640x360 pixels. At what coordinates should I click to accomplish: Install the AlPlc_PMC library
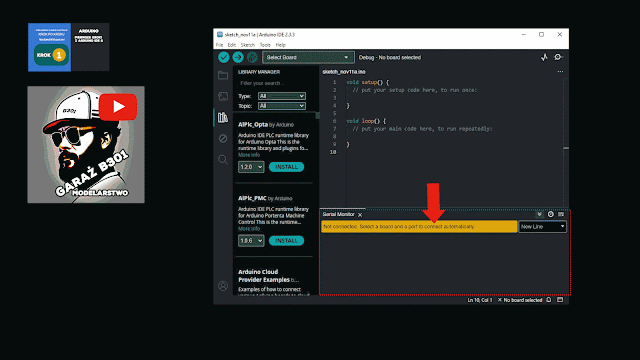tap(286, 241)
